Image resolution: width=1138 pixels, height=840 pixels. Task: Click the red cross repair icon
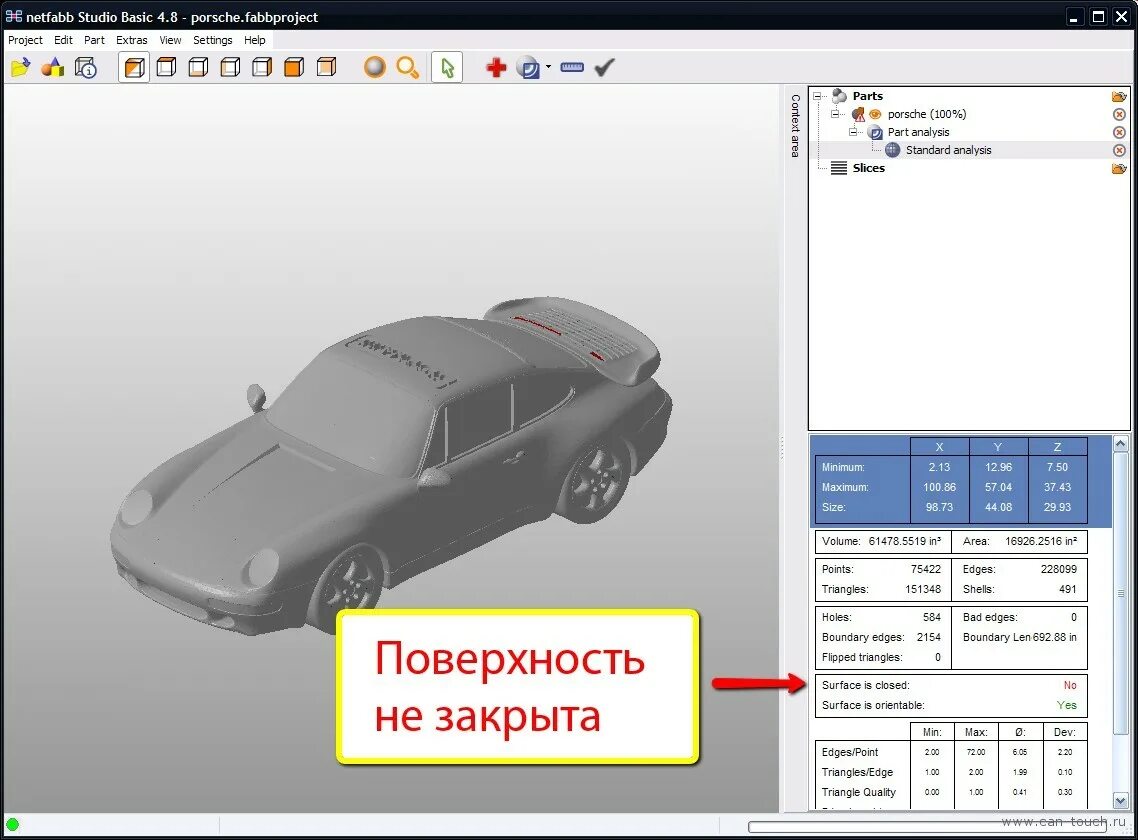tap(496, 68)
